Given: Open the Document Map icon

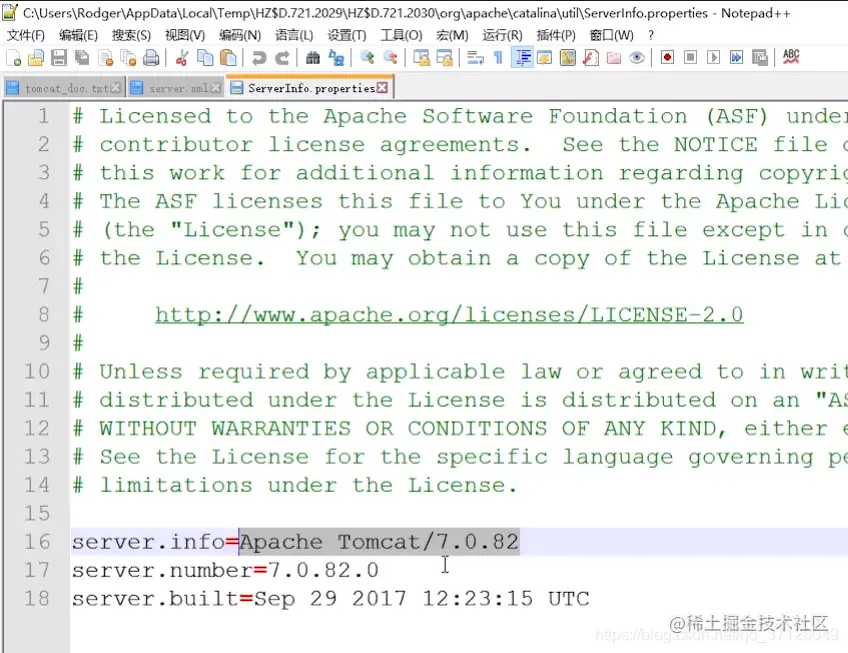Looking at the screenshot, I should coord(568,58).
